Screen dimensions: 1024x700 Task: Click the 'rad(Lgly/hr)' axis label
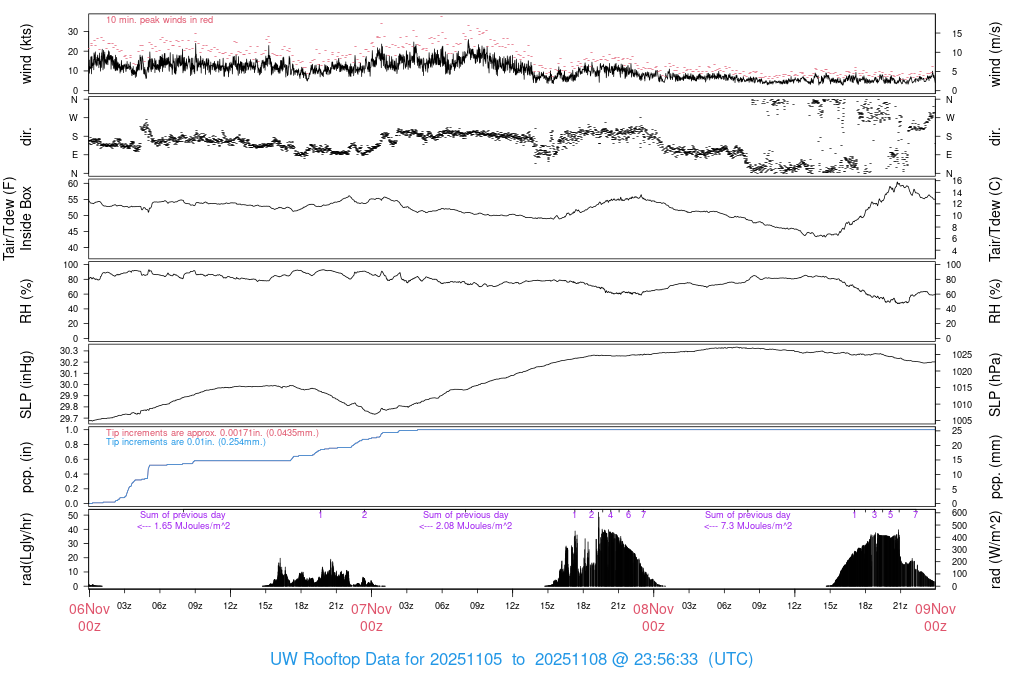27,550
